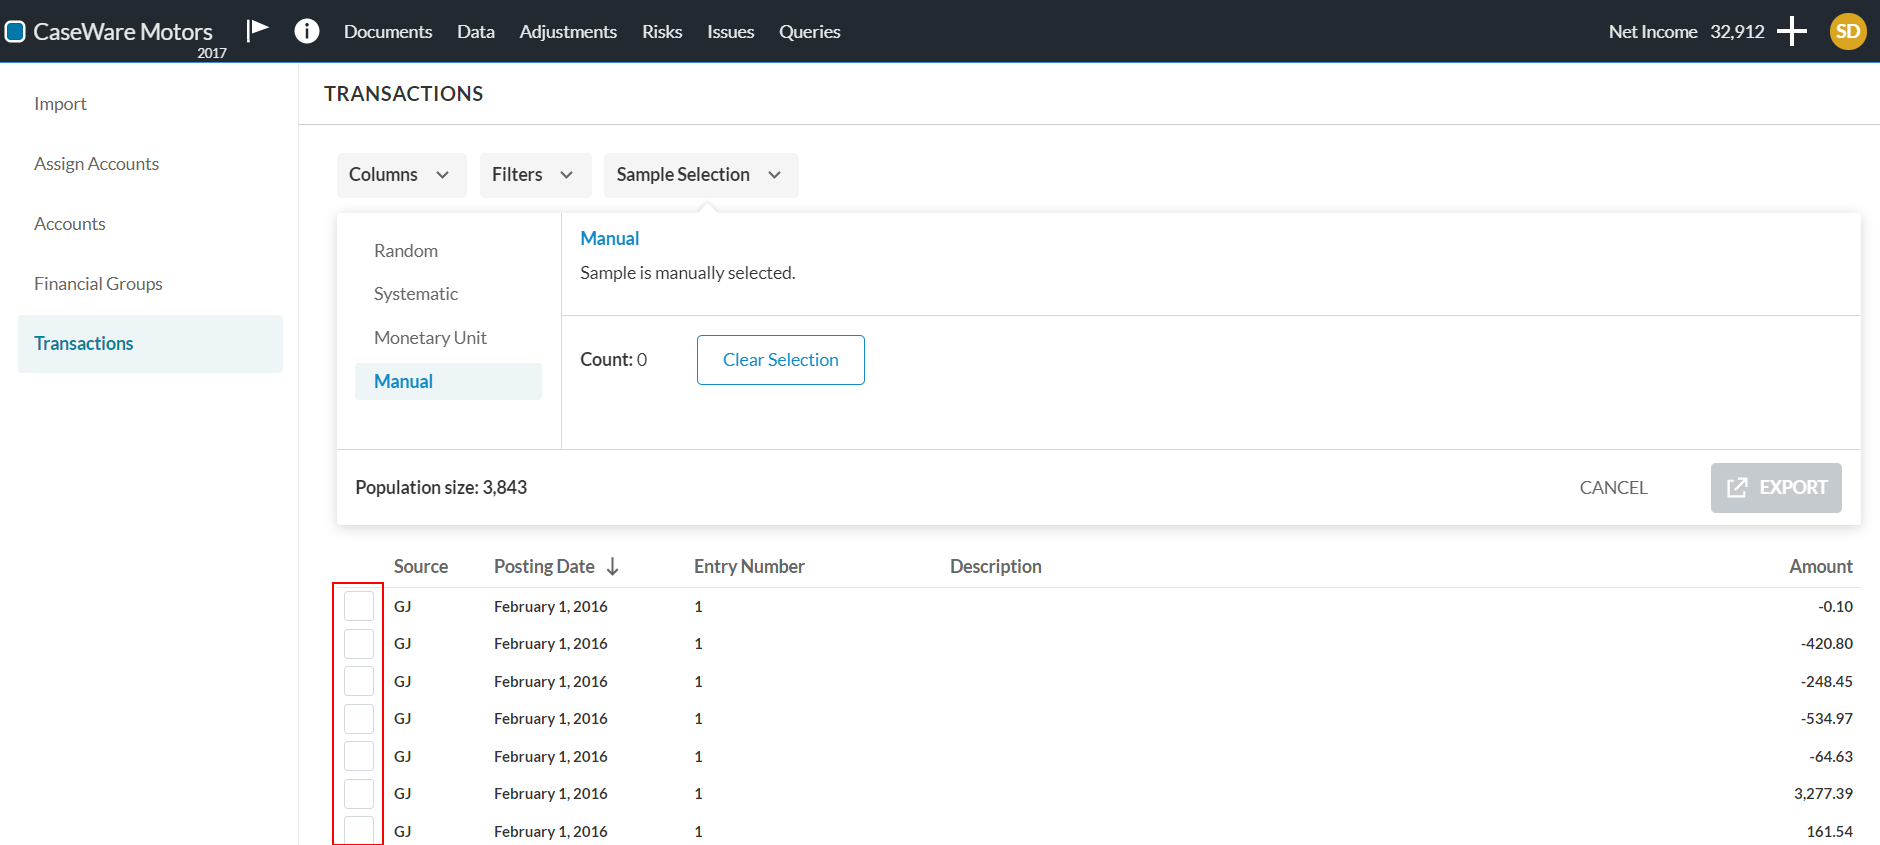
Task: Open the SD user avatar menu
Action: [x=1847, y=31]
